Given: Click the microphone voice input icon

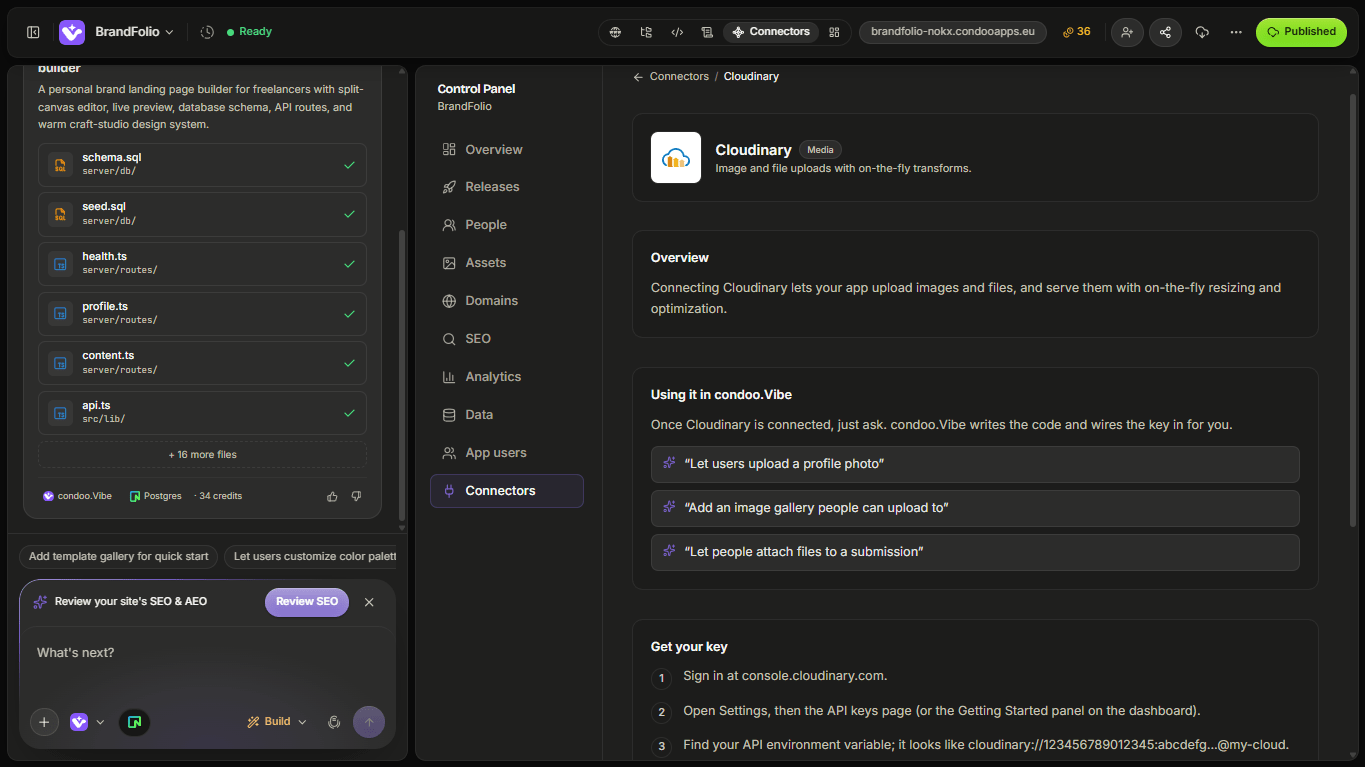Looking at the screenshot, I should pyautogui.click(x=334, y=722).
